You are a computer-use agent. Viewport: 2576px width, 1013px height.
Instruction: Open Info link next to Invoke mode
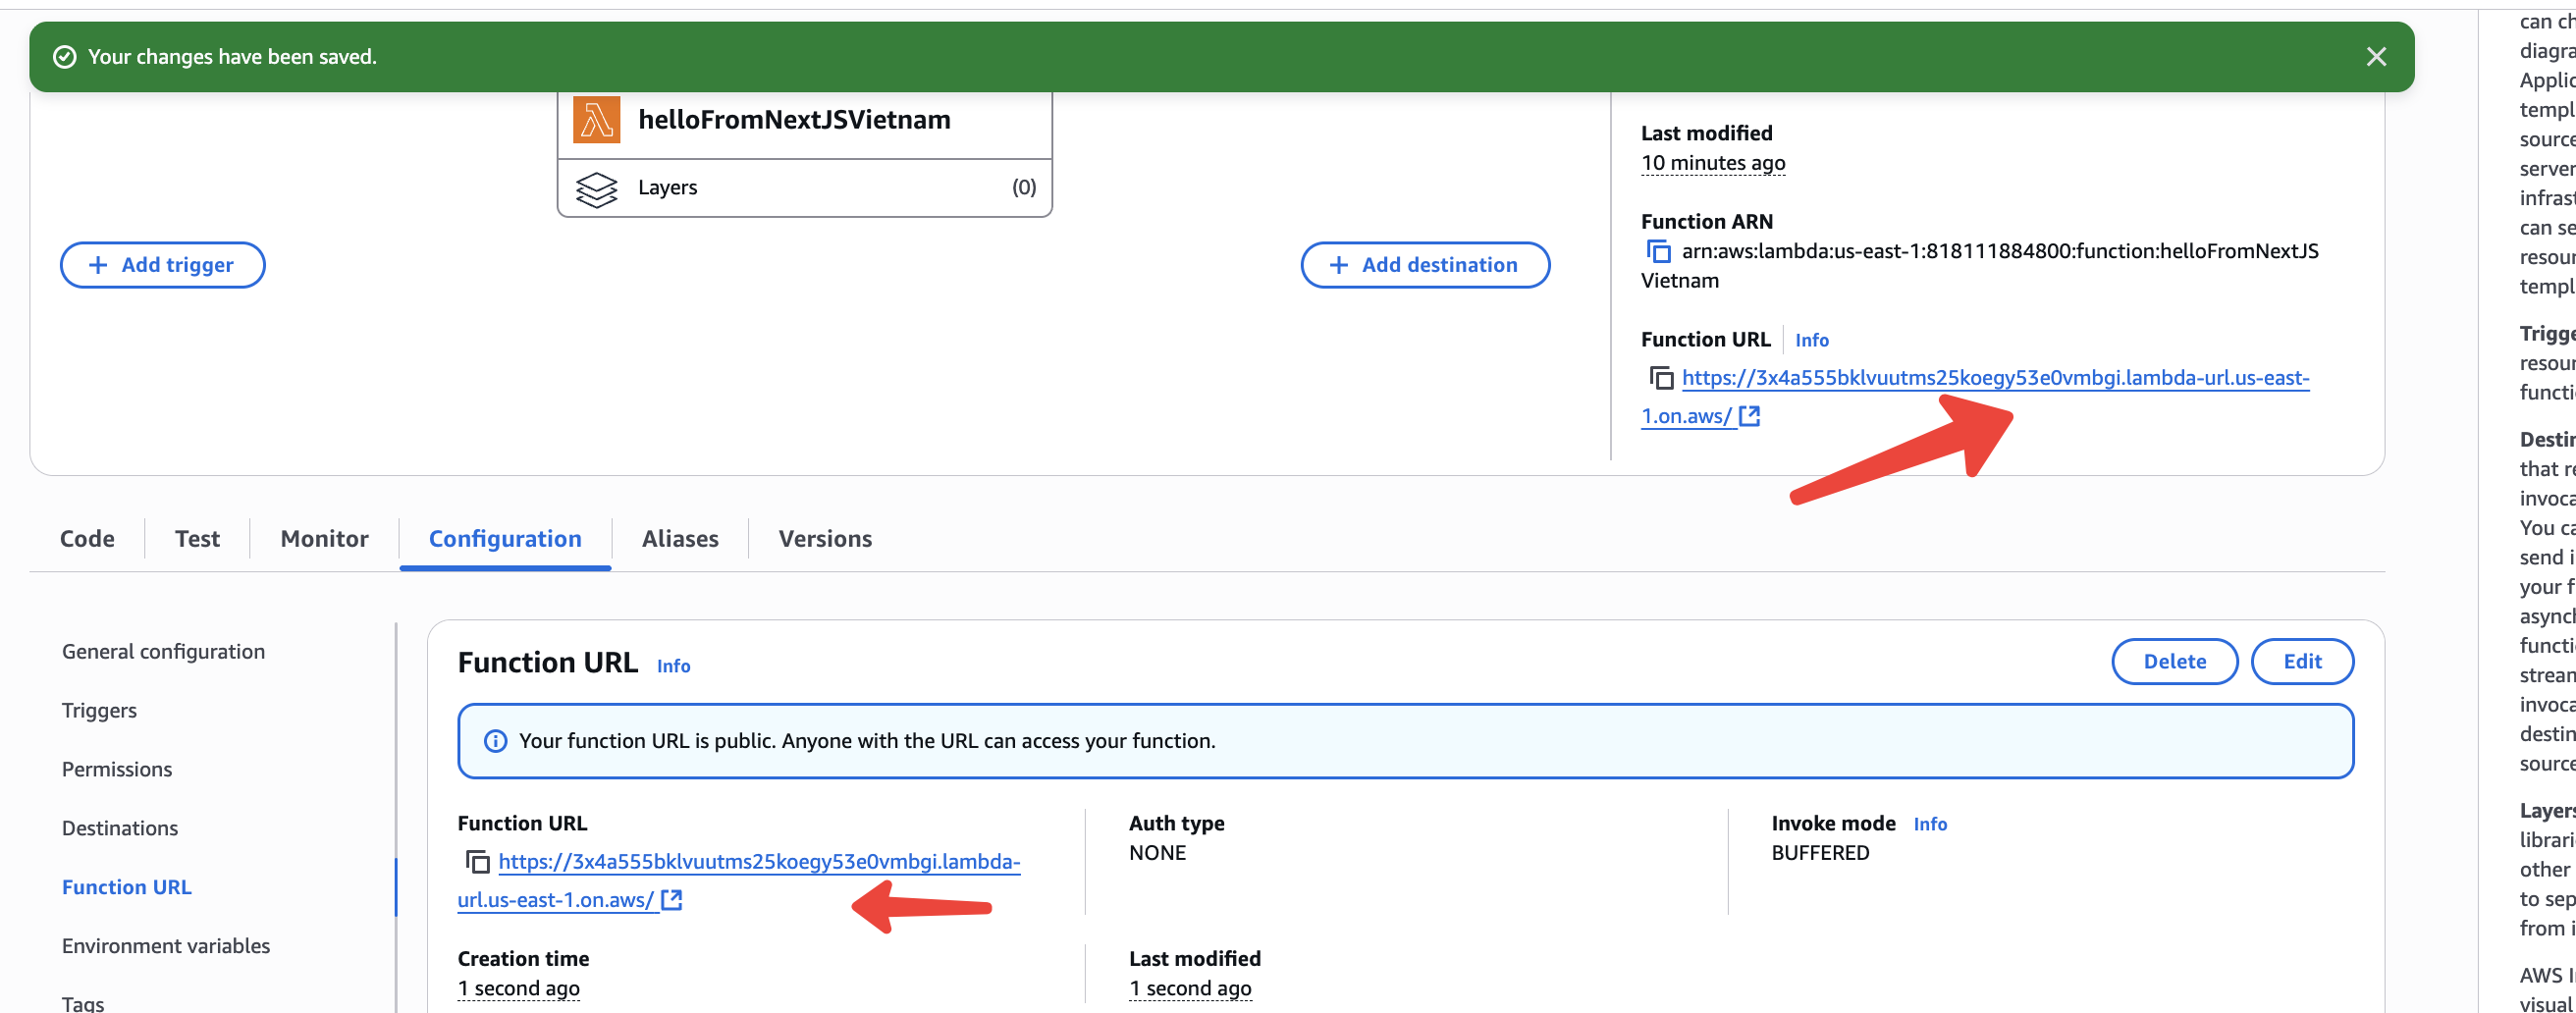click(1929, 824)
